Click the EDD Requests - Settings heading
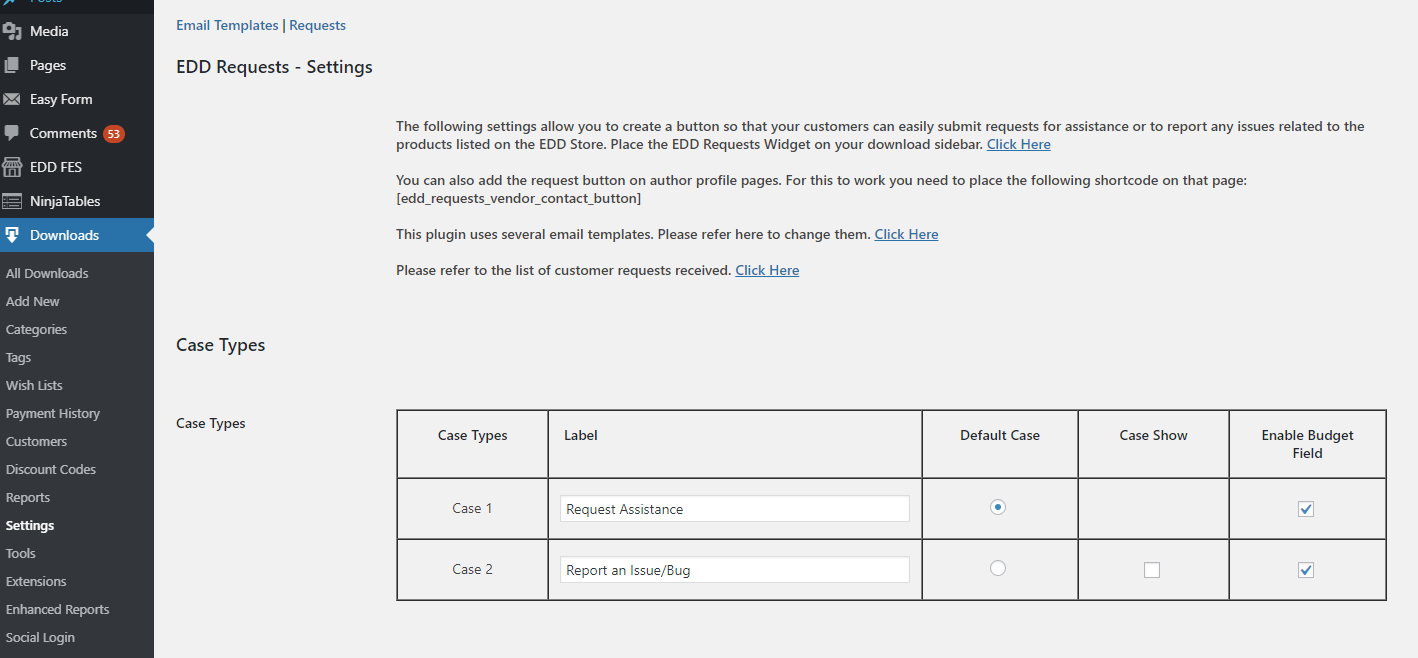Screen dimensions: 1418x658 tap(274, 67)
